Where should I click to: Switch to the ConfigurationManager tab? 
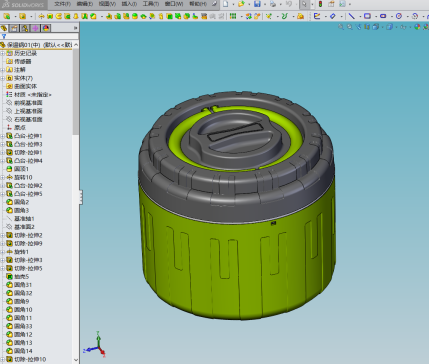[25, 28]
